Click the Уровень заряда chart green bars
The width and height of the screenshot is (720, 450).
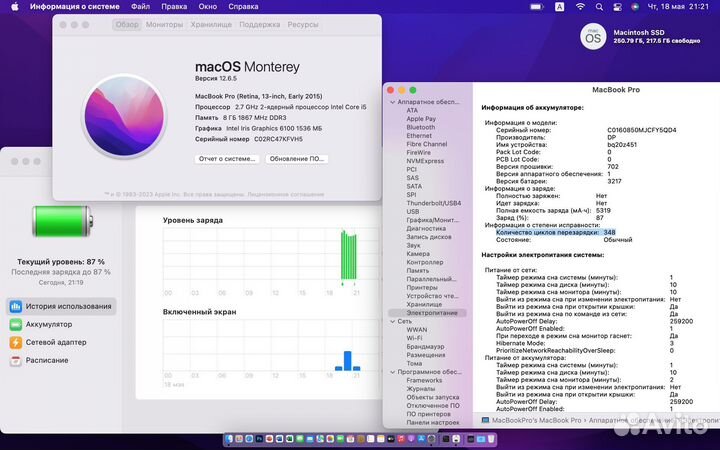(x=349, y=255)
